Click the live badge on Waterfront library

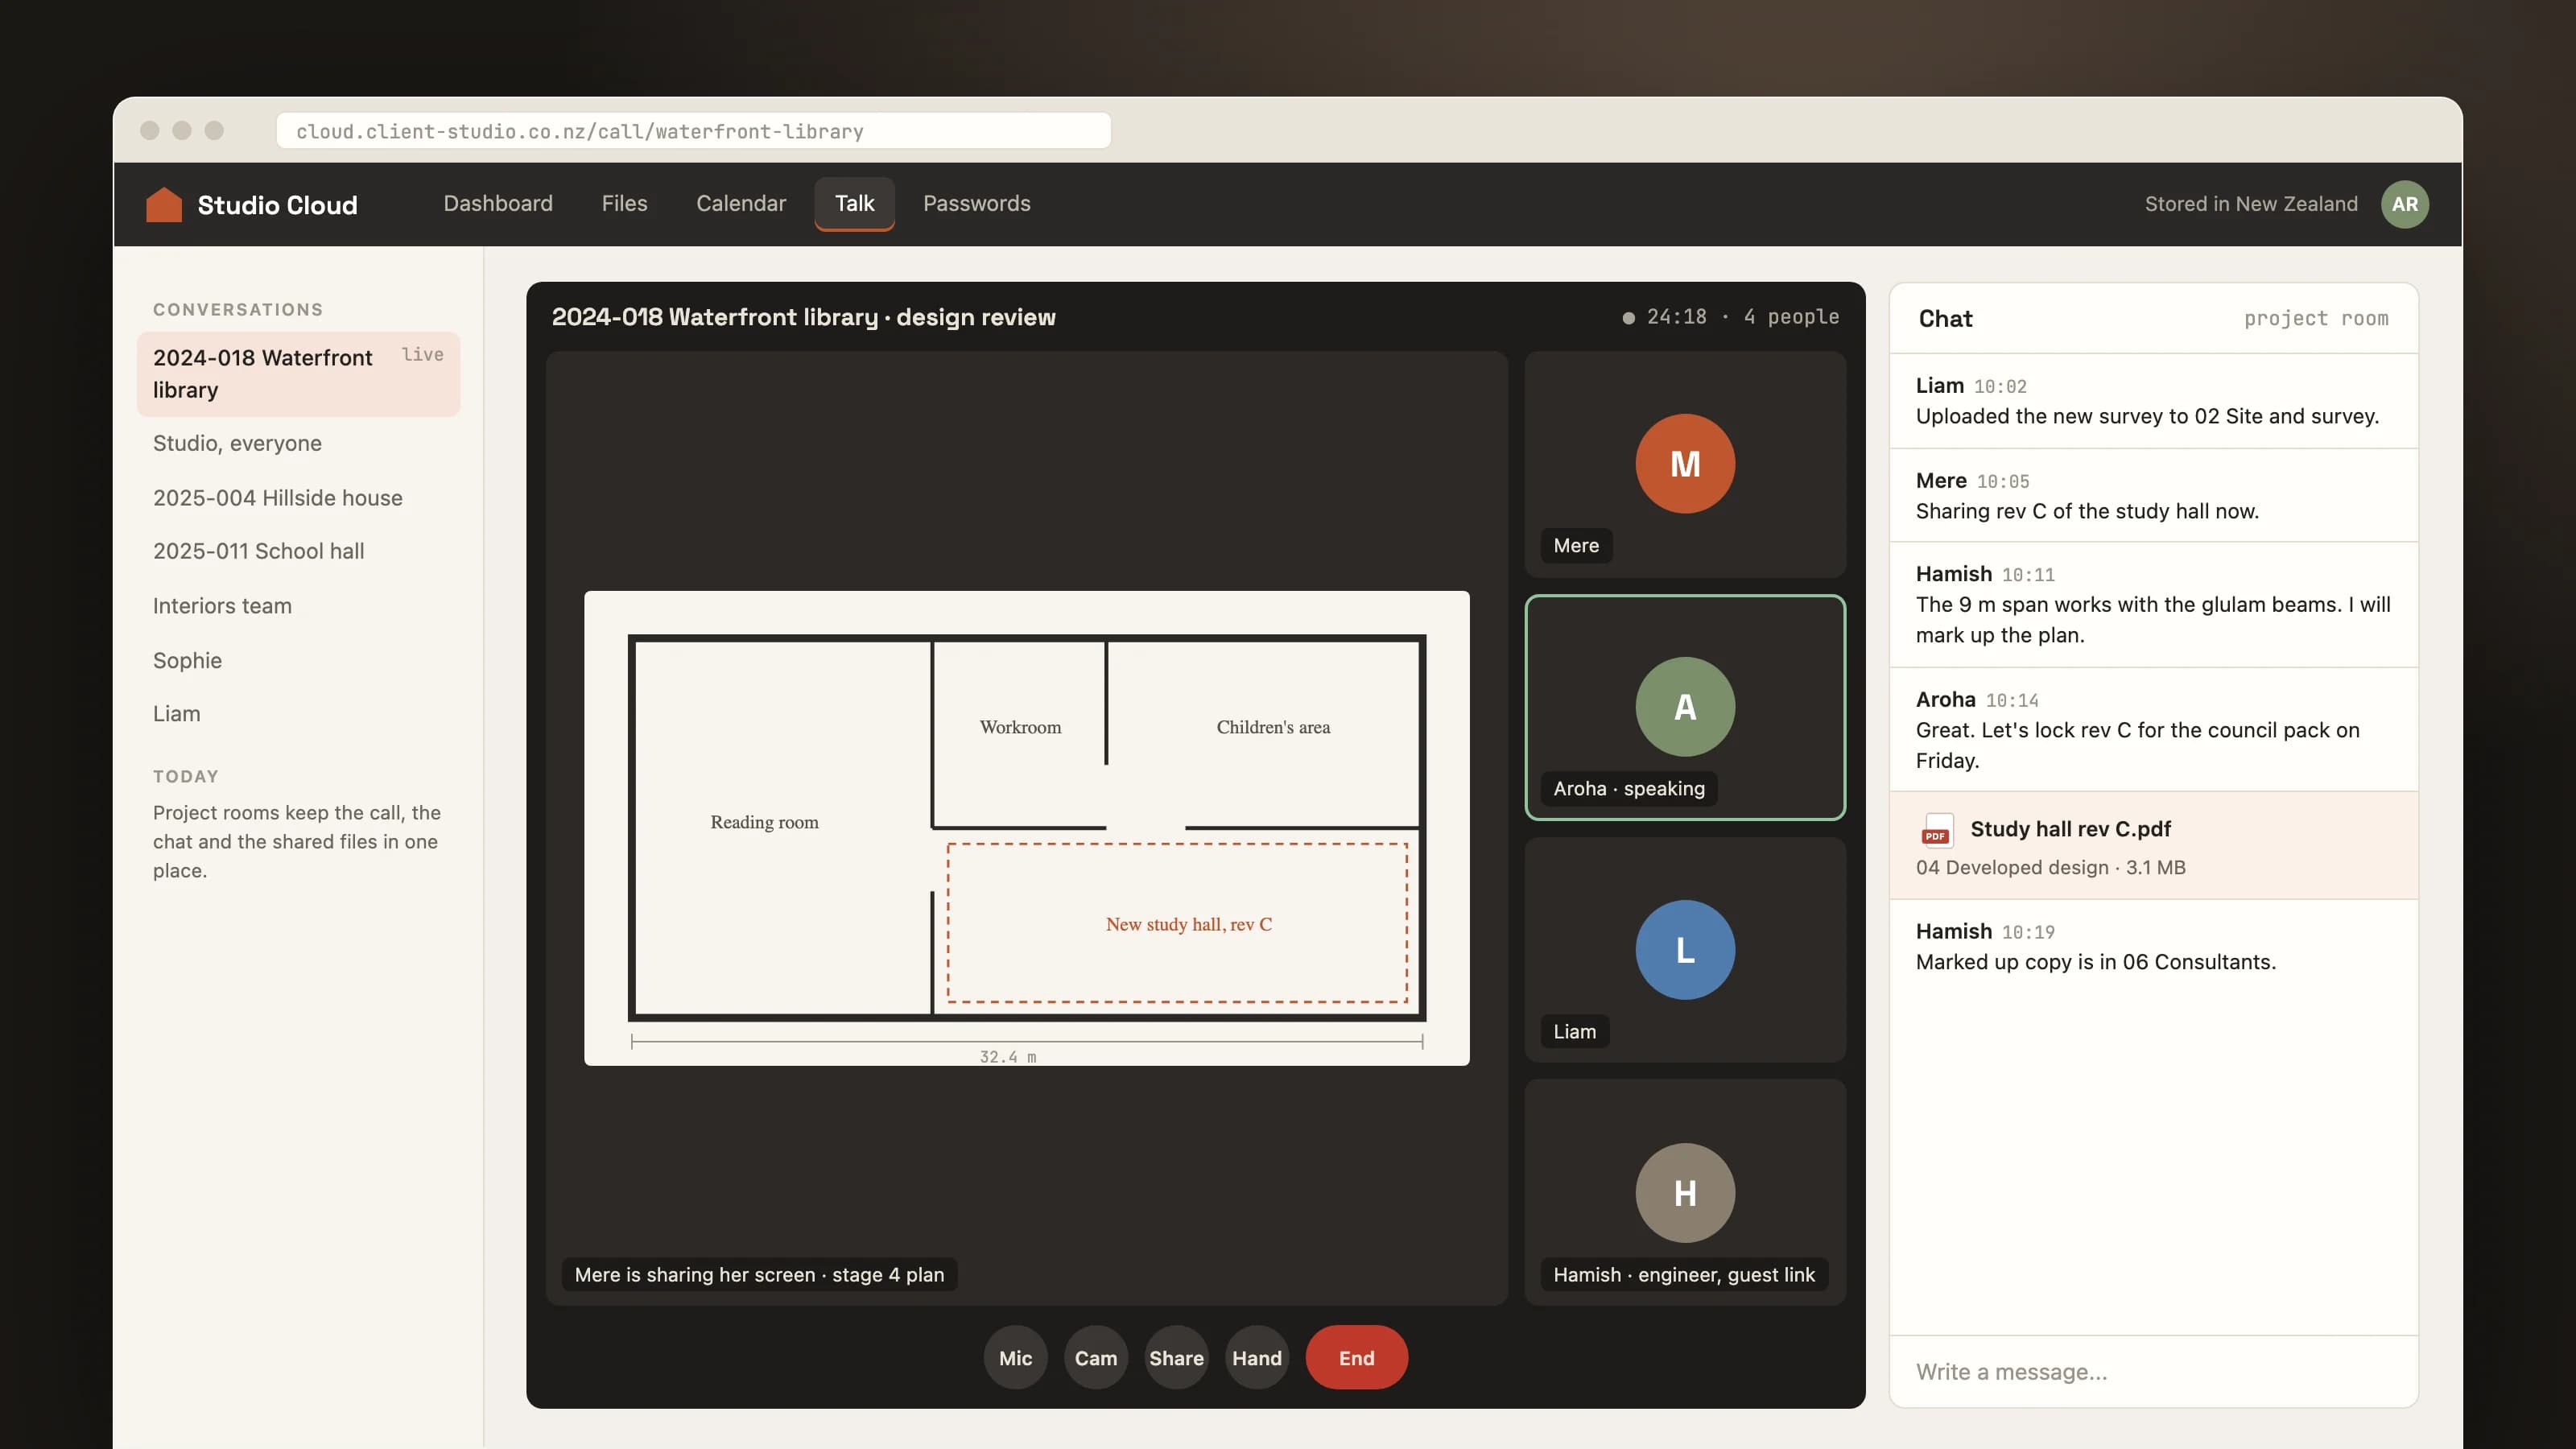pos(422,354)
